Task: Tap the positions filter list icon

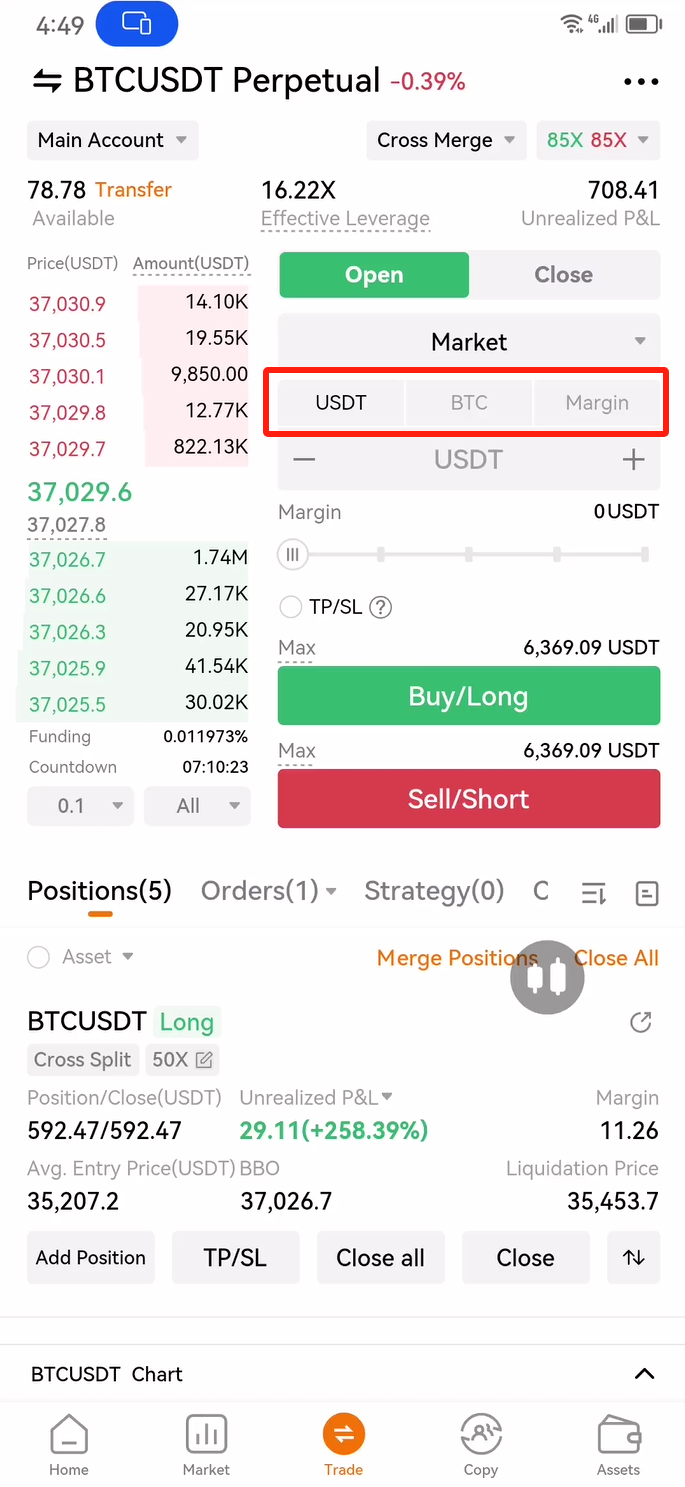Action: (593, 893)
